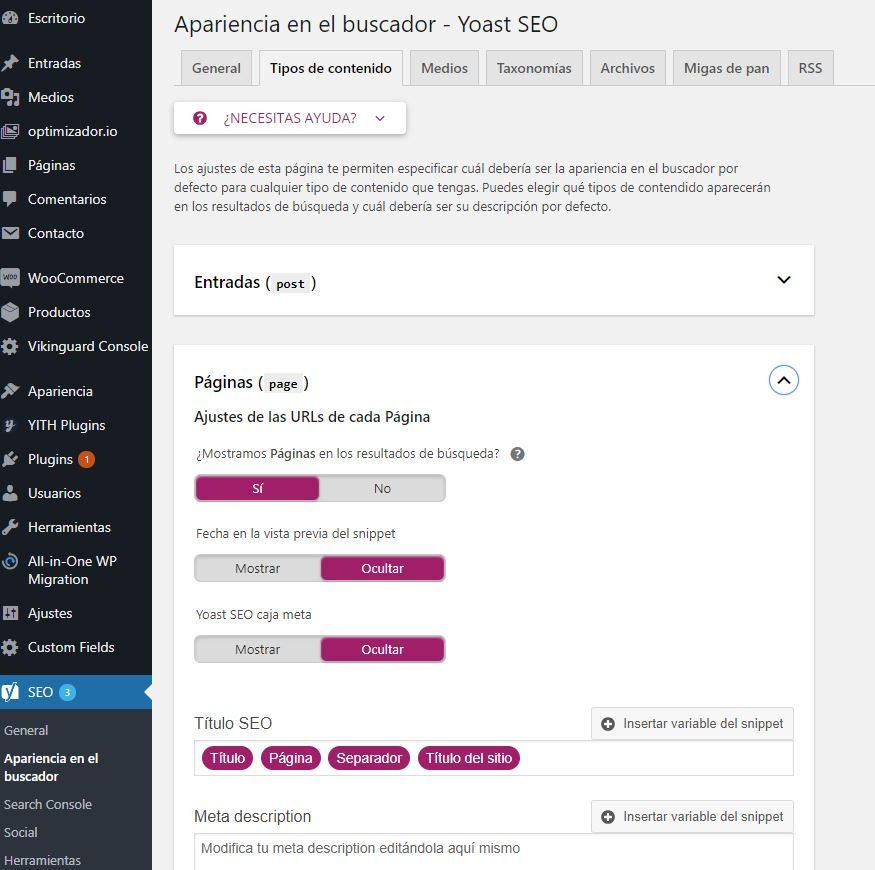
Task: Switch to the Migas de pan tab
Action: [x=726, y=68]
